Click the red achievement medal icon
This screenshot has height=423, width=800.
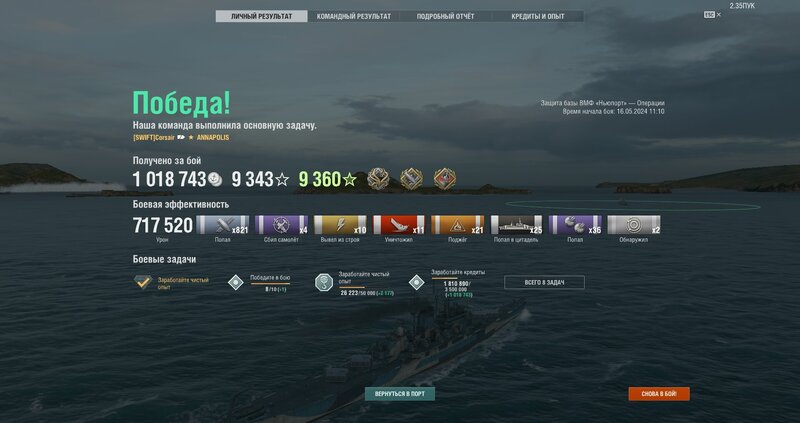[444, 179]
